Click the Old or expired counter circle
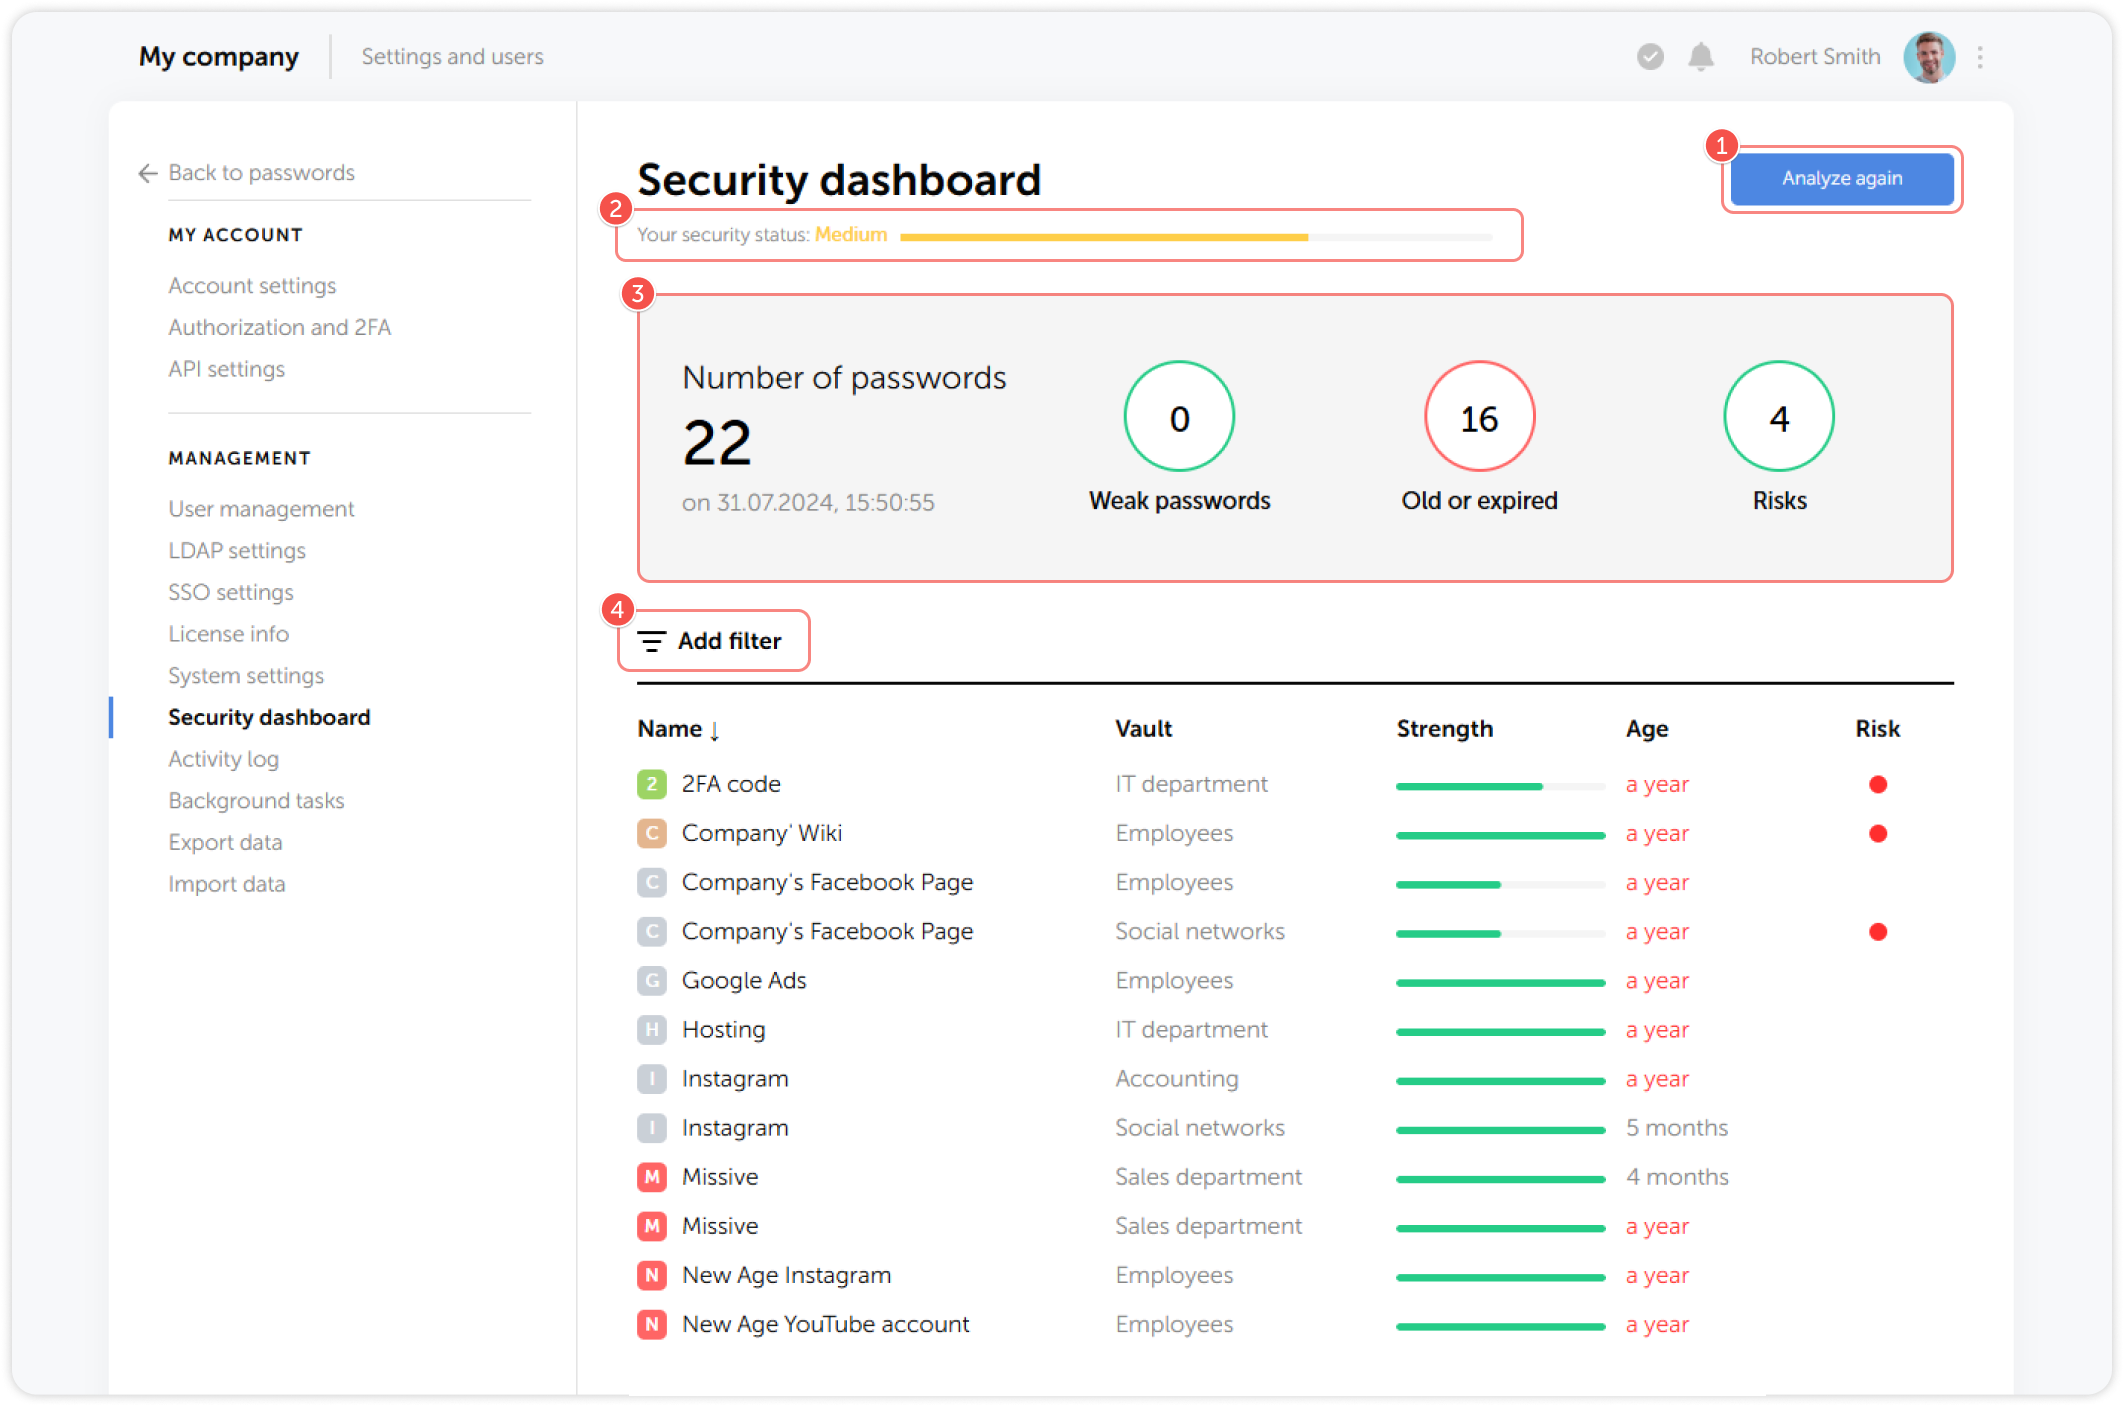 click(x=1479, y=417)
